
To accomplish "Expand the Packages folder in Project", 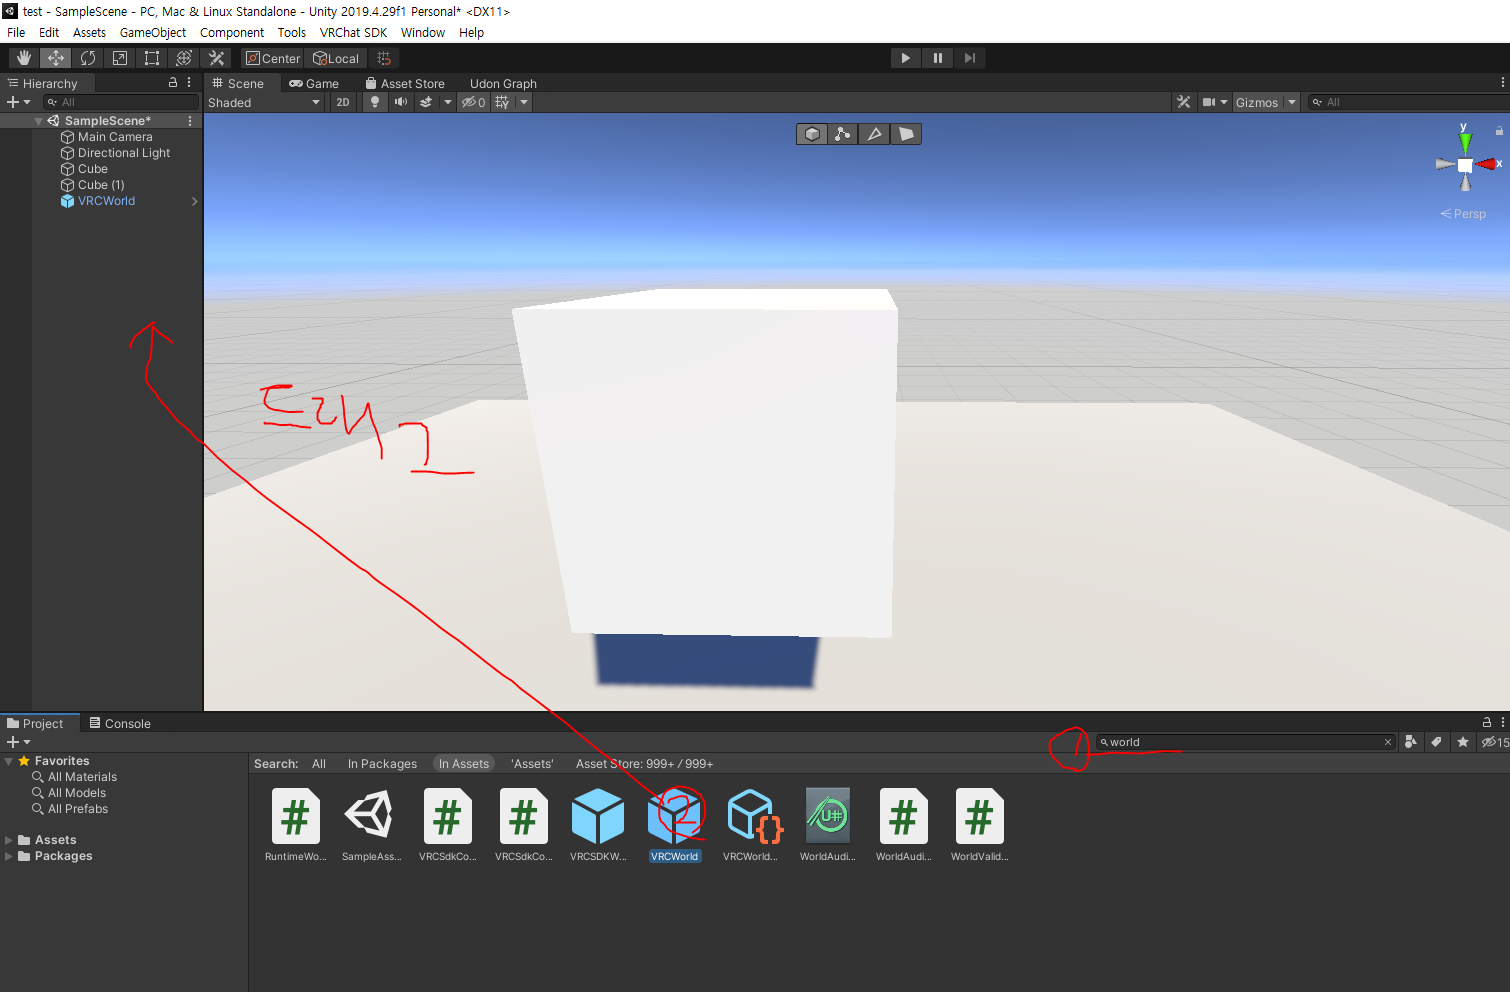I will click(x=9, y=856).
